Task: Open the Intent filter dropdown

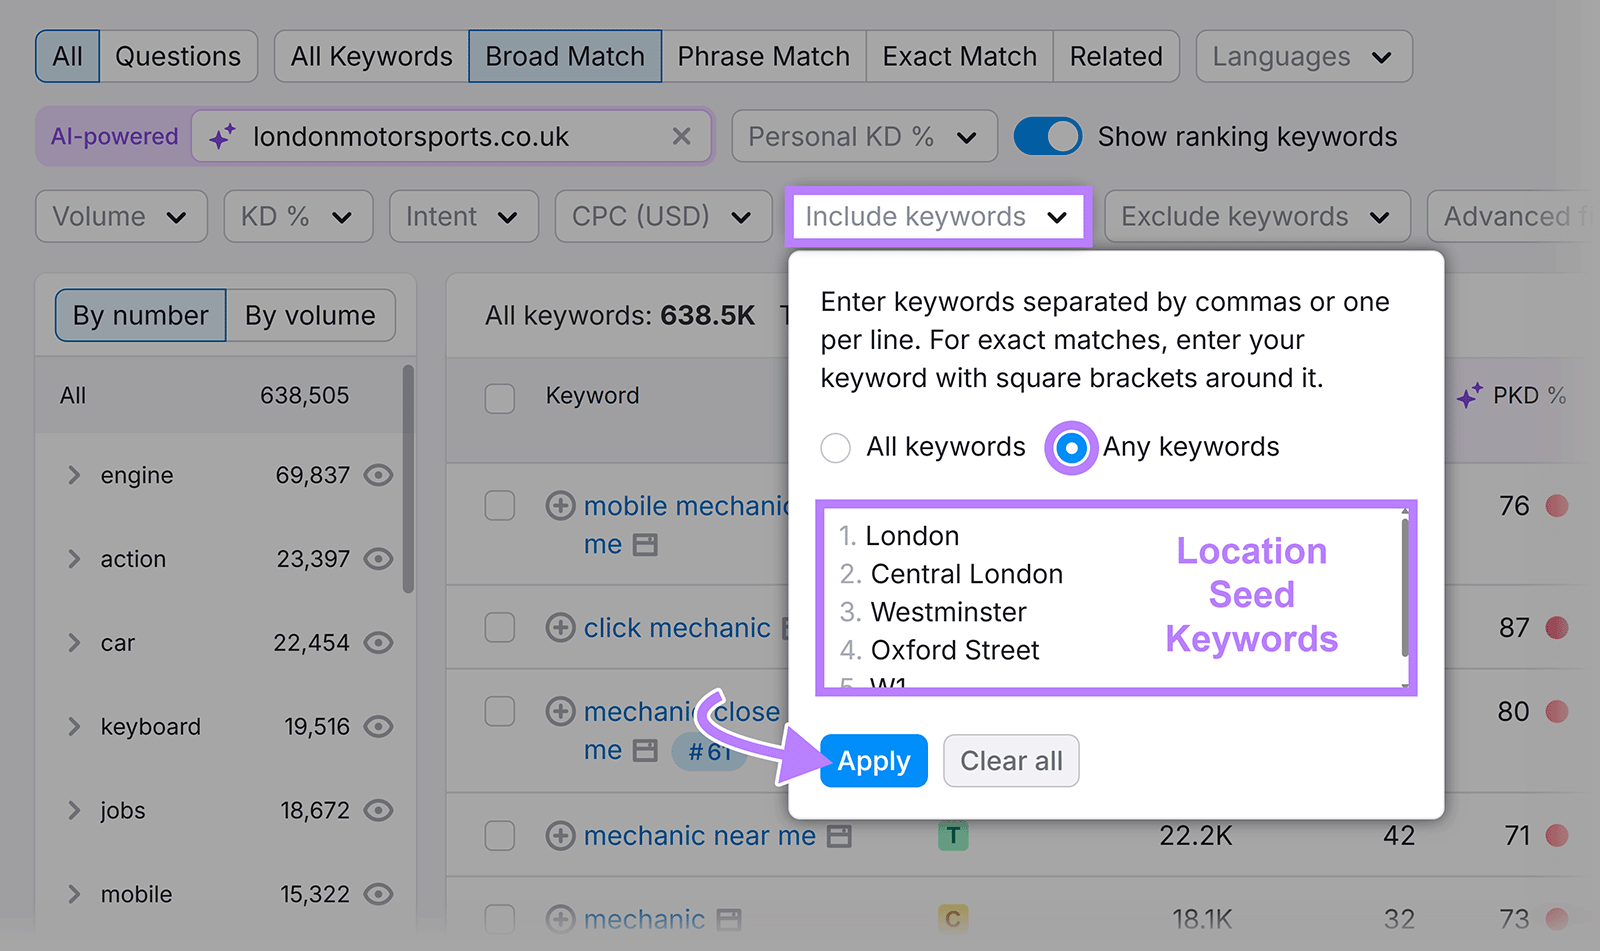Action: 463,216
